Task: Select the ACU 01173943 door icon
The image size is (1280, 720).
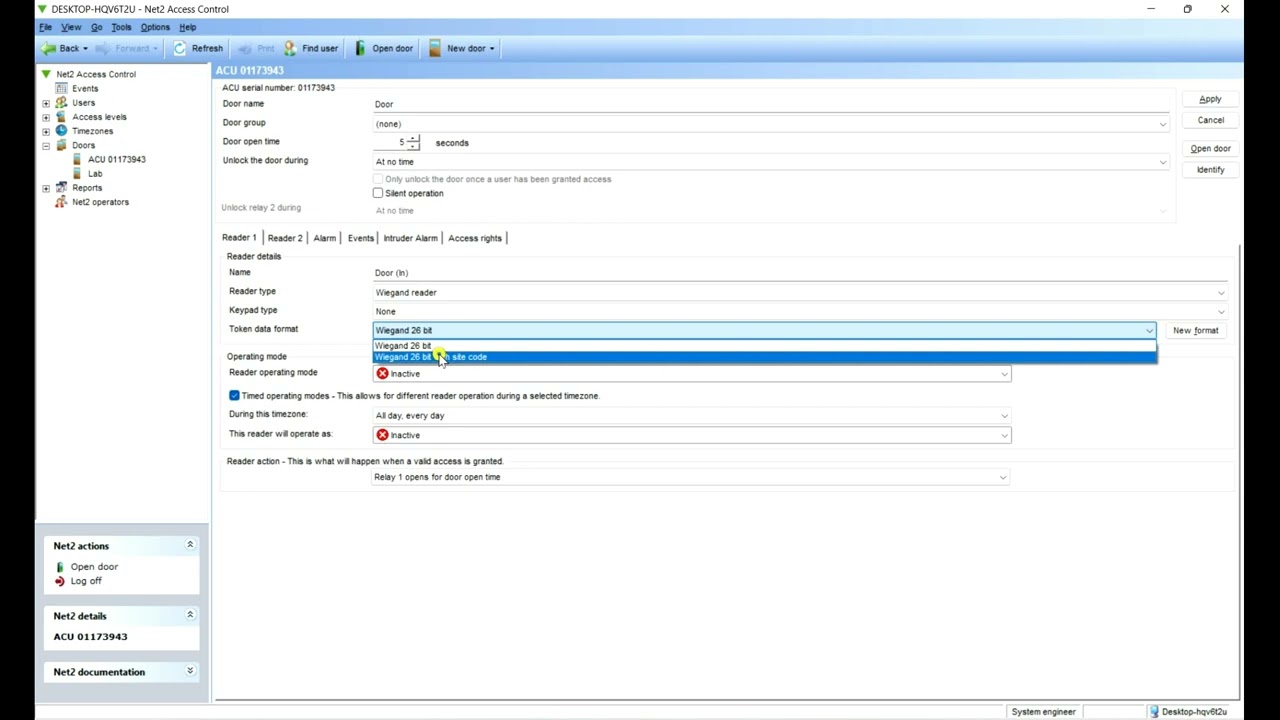Action: tap(78, 159)
